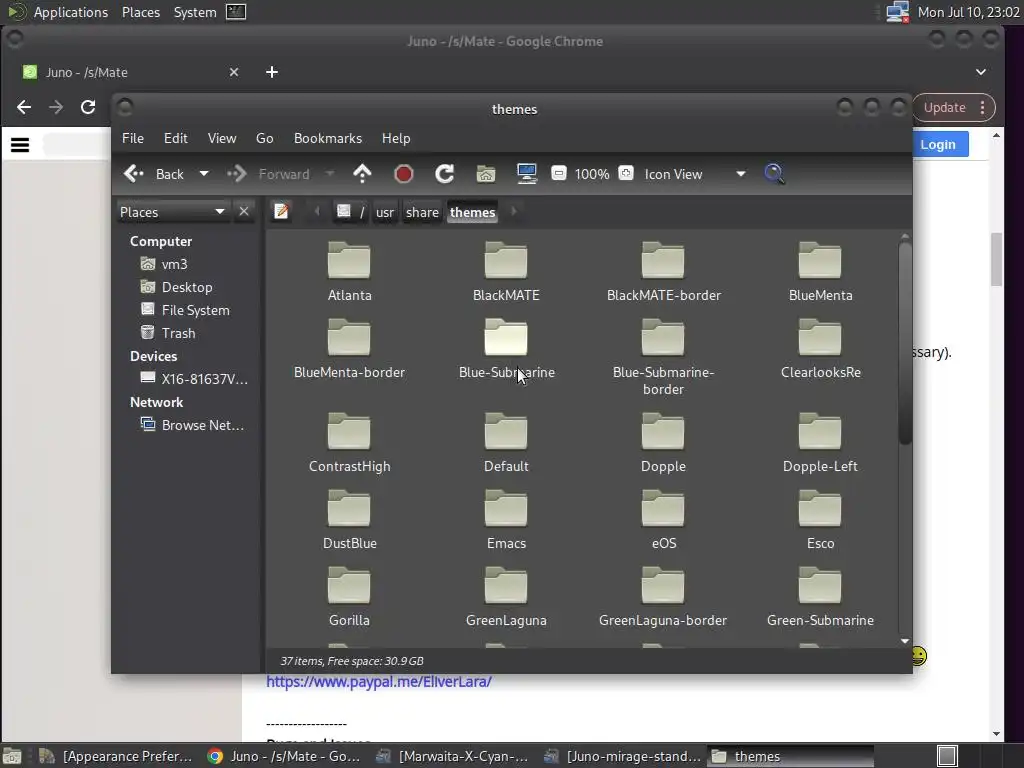
Task: Switch to Appearance Preferences taskbar entry
Action: point(116,756)
